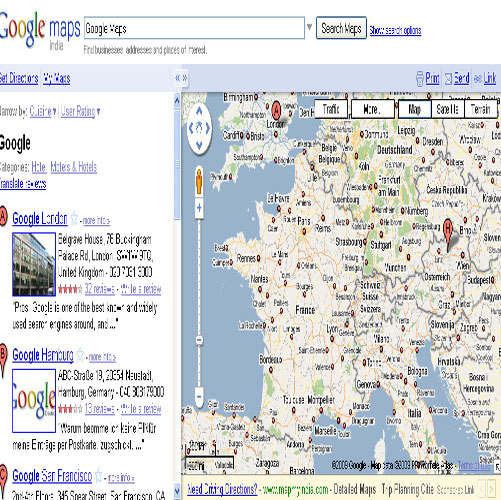
Task: Click the printer icon next to Print
Action: (420, 79)
